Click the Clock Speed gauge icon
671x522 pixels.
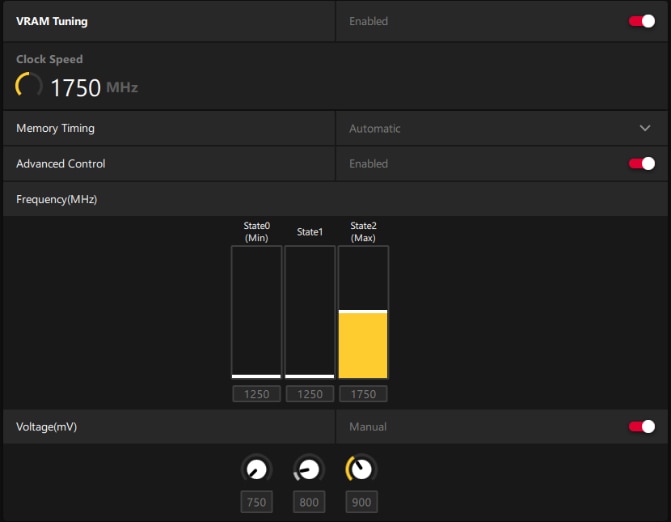click(29, 85)
